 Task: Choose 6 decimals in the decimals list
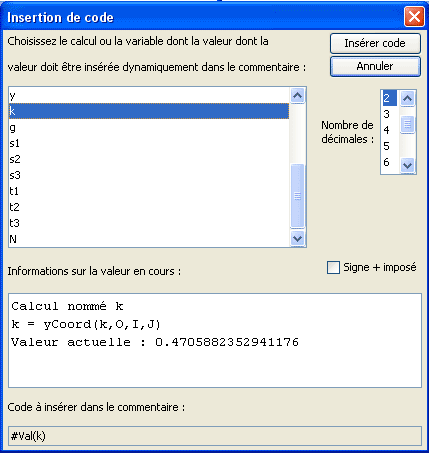[x=389, y=162]
